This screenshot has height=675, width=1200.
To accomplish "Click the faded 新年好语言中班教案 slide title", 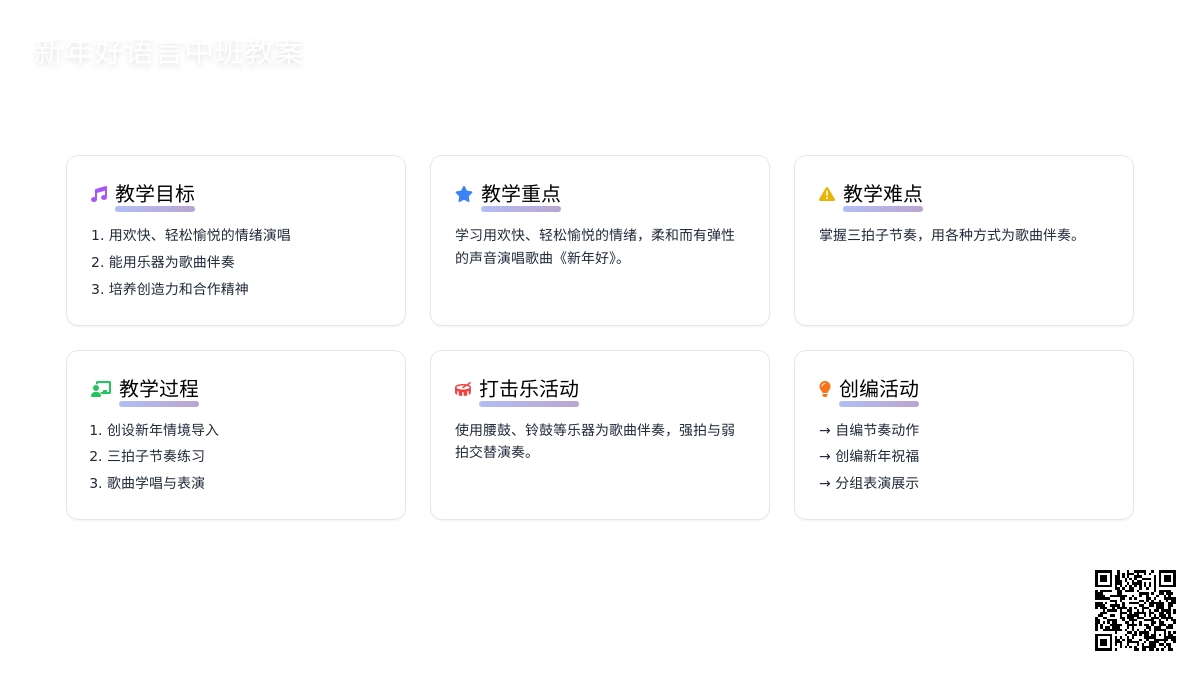I will 168,53.
